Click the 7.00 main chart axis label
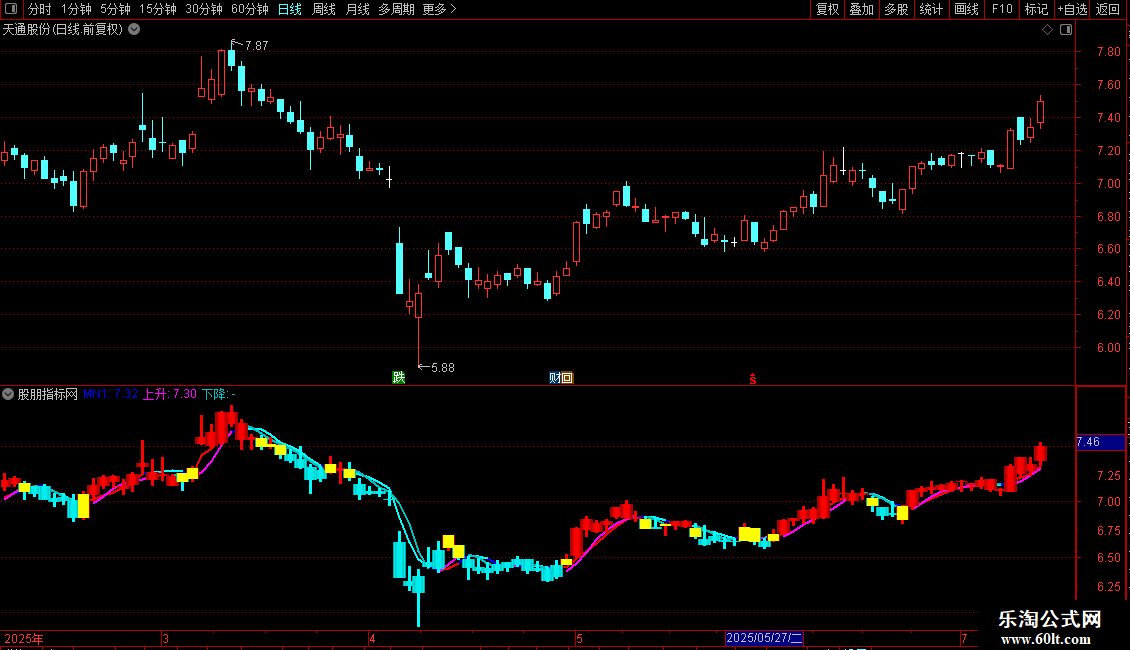This screenshot has width=1130, height=650. (x=1108, y=184)
